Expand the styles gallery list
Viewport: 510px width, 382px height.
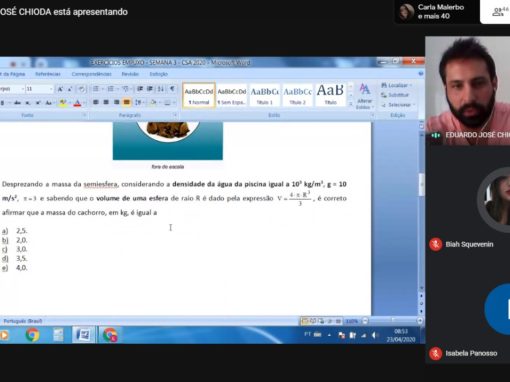coord(351,104)
